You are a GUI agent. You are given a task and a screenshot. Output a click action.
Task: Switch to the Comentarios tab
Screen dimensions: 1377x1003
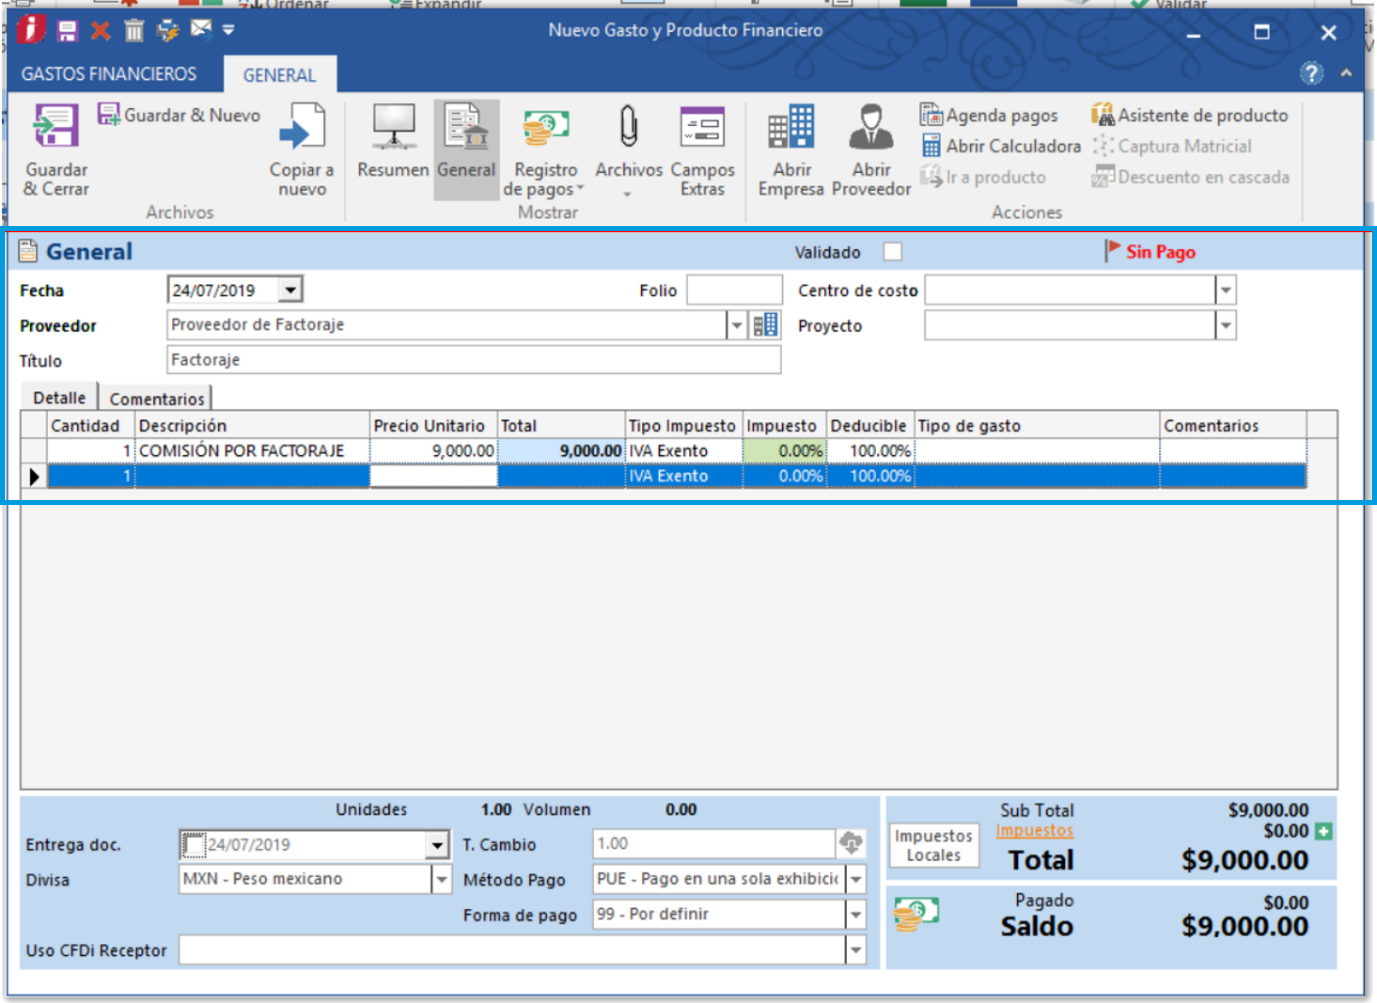coord(157,398)
